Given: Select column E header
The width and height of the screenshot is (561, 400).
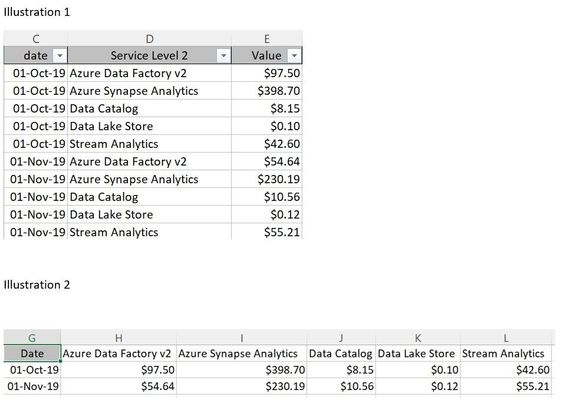Looking at the screenshot, I should (x=267, y=39).
